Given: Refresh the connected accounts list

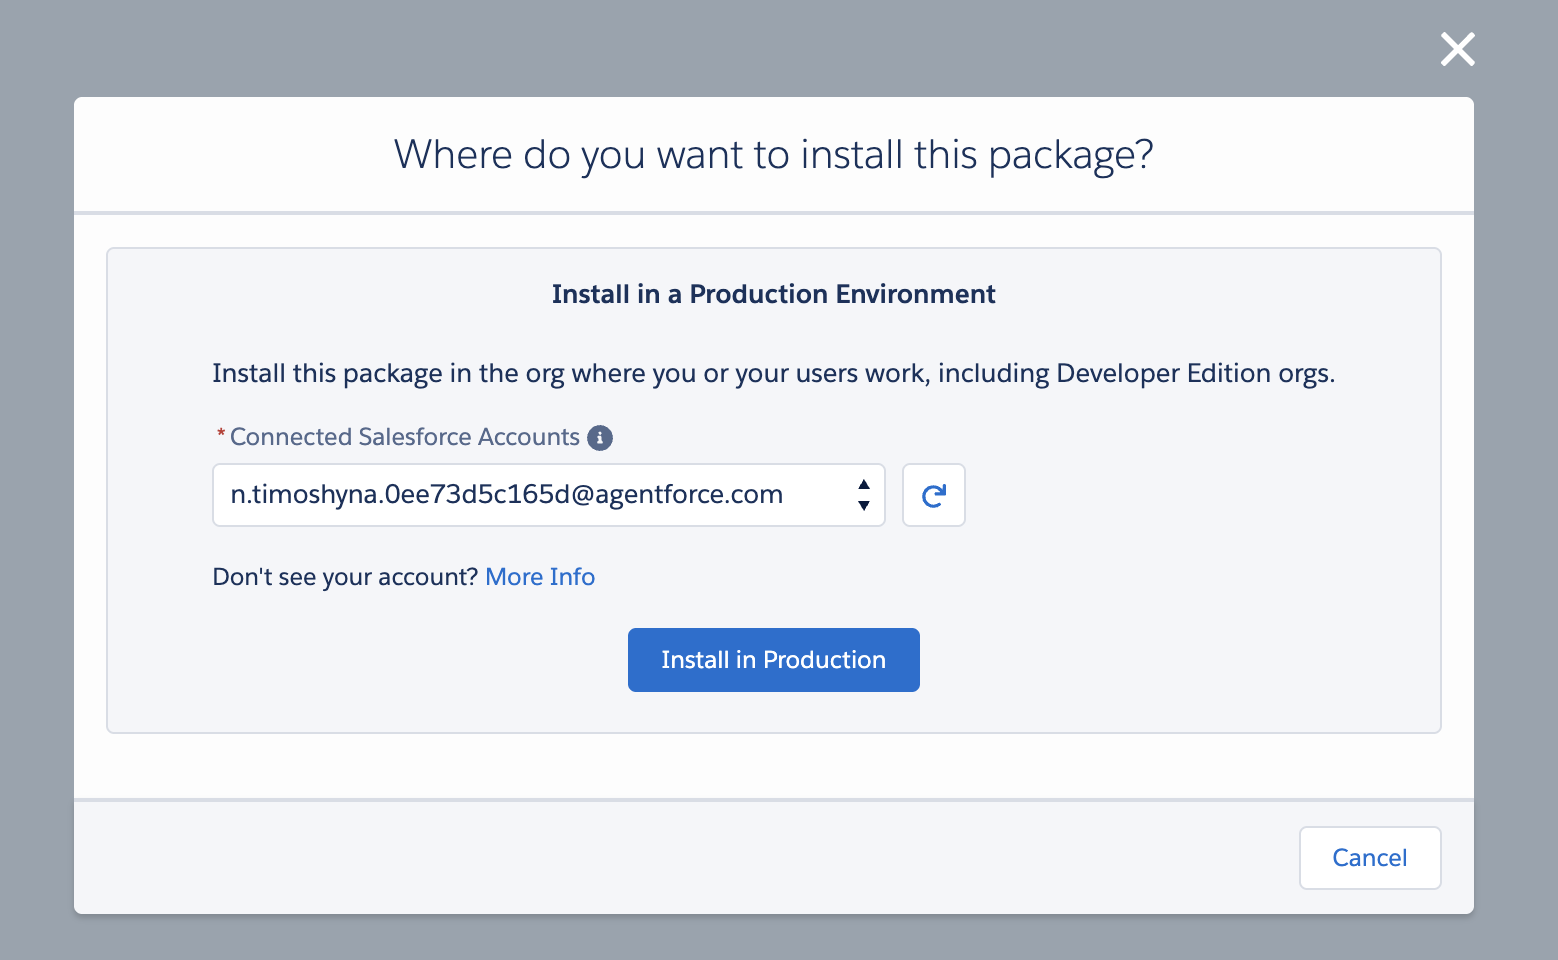Looking at the screenshot, I should (934, 495).
